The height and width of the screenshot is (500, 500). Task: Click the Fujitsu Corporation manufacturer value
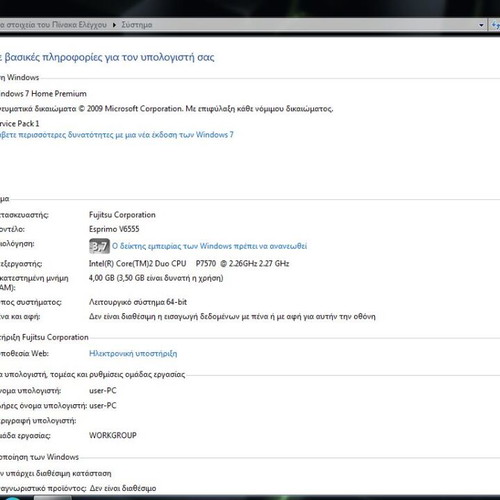point(122,215)
